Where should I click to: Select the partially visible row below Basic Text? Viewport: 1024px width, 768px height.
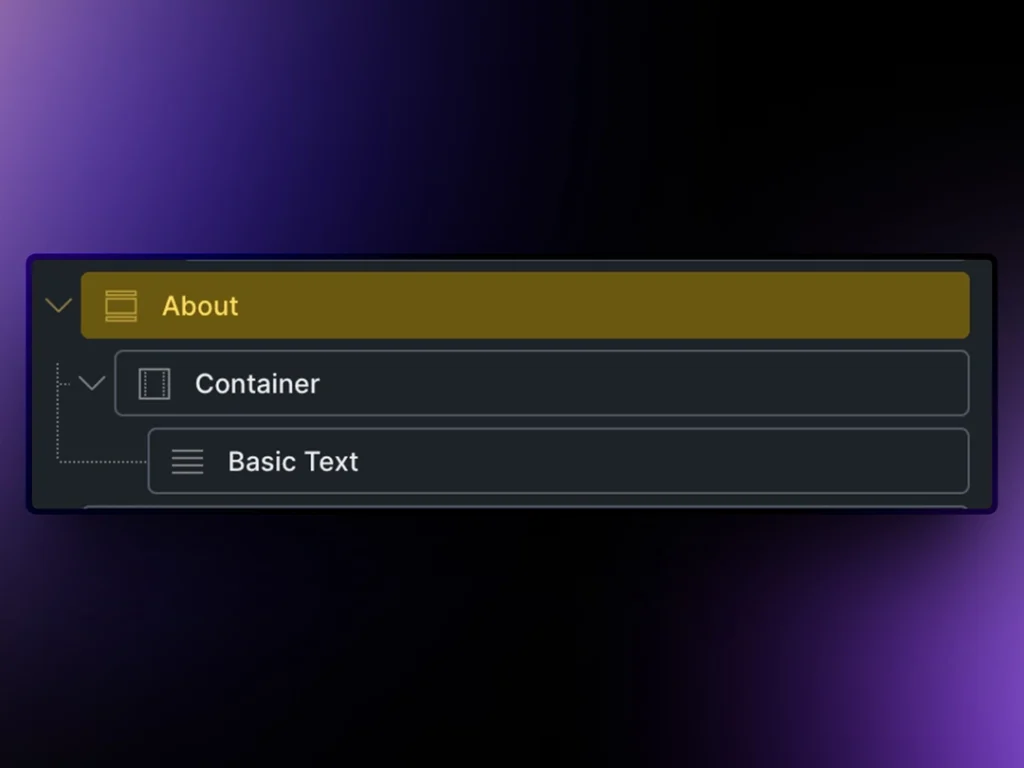click(x=525, y=507)
